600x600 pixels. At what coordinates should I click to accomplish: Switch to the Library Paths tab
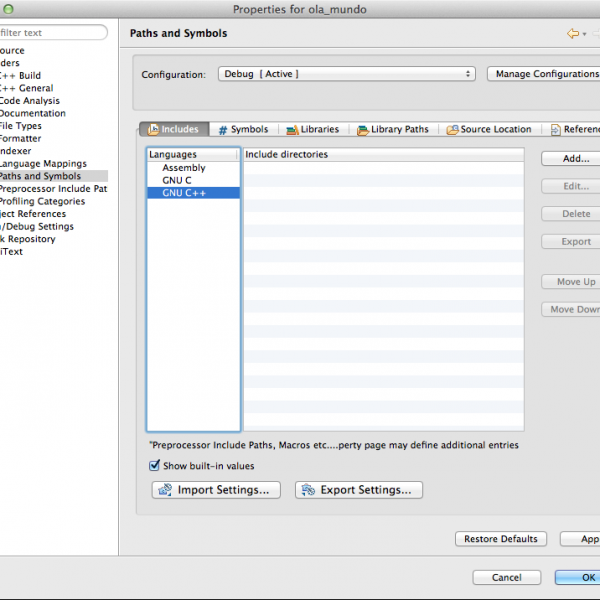pos(393,129)
